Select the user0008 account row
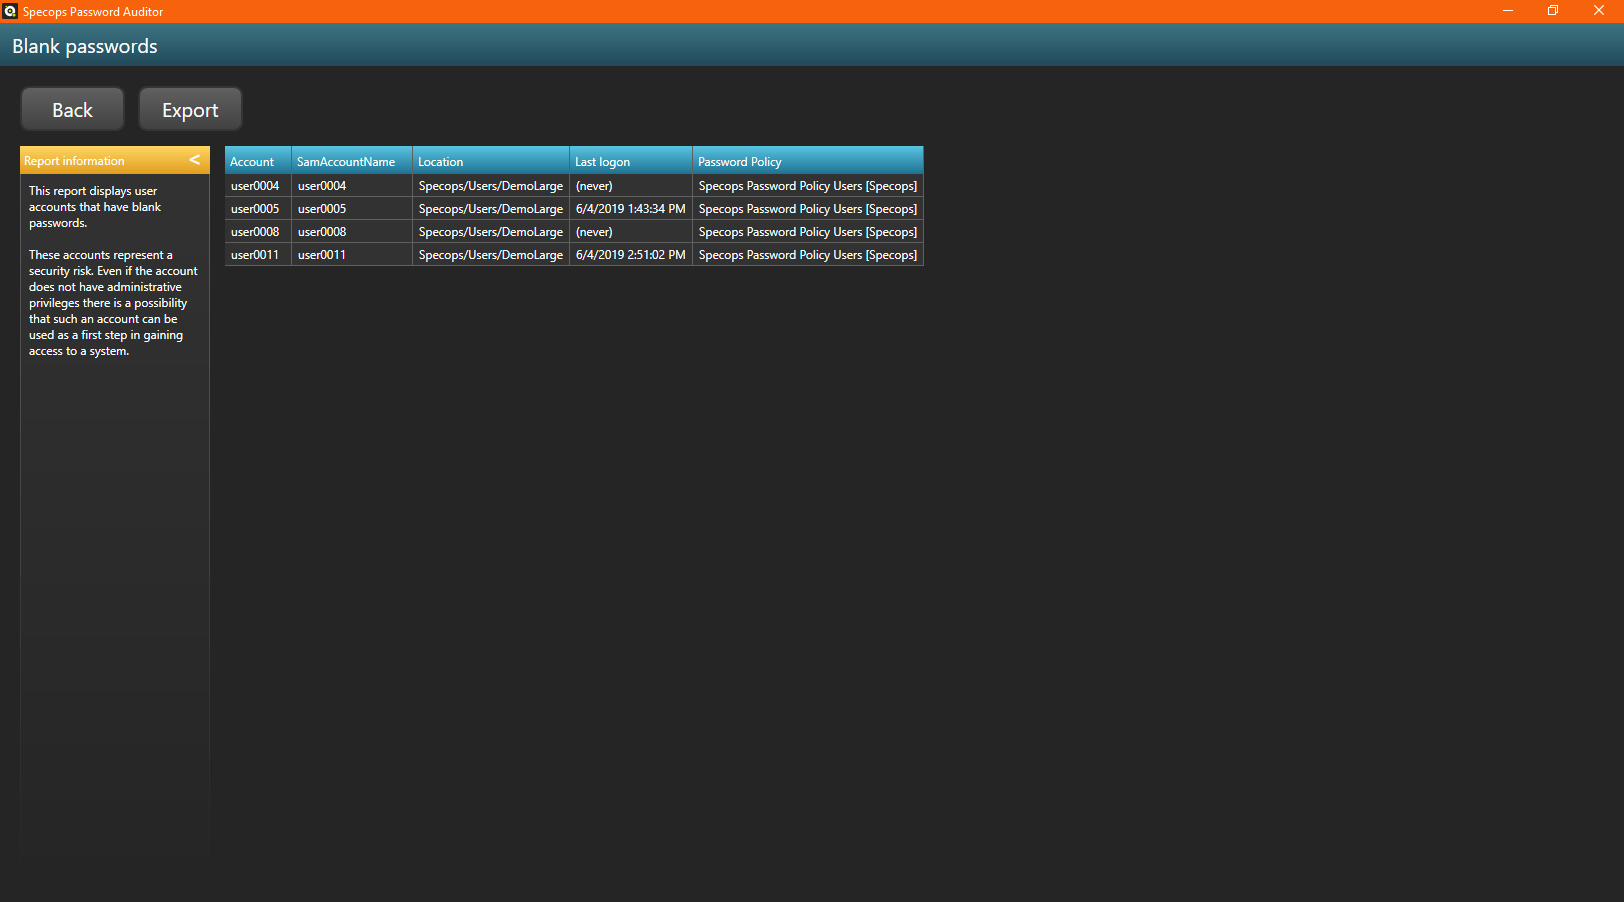The height and width of the screenshot is (902, 1624). (x=255, y=232)
